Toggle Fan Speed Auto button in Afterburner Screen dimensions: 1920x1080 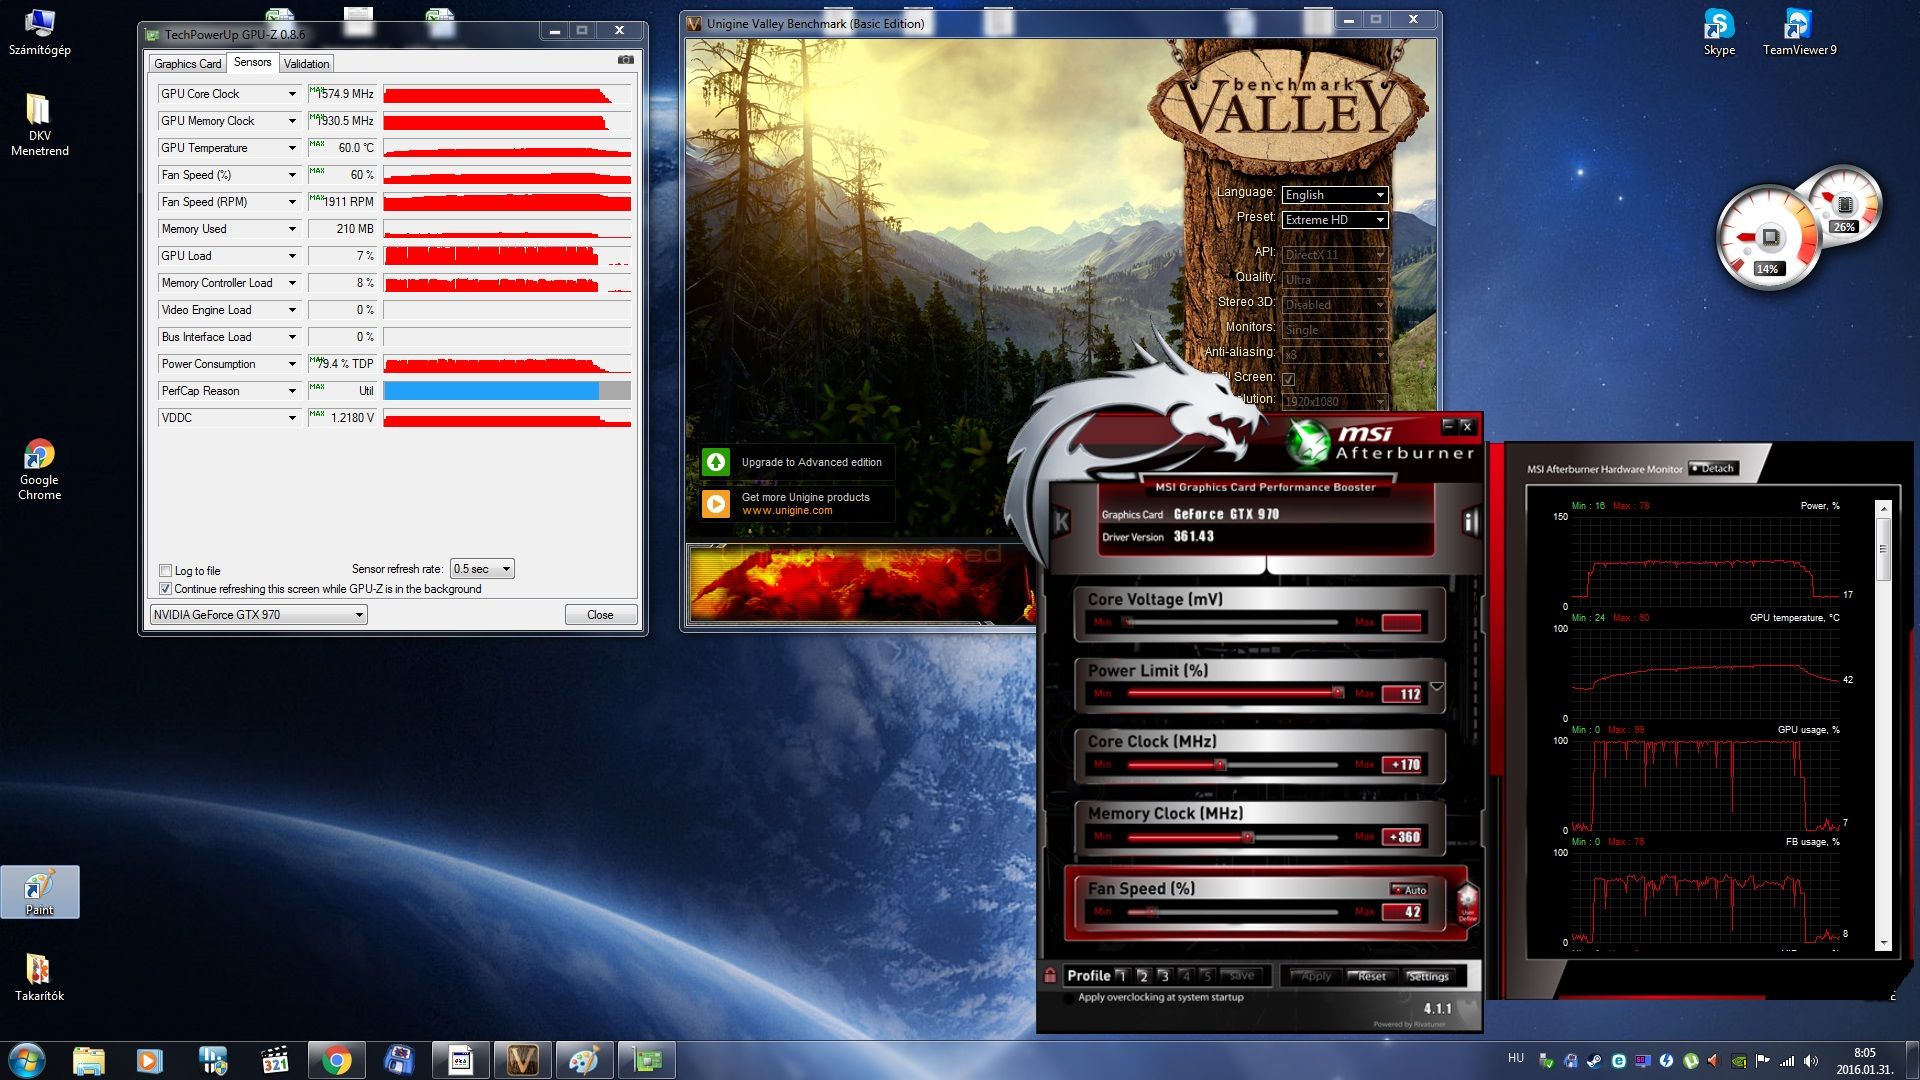(1409, 890)
